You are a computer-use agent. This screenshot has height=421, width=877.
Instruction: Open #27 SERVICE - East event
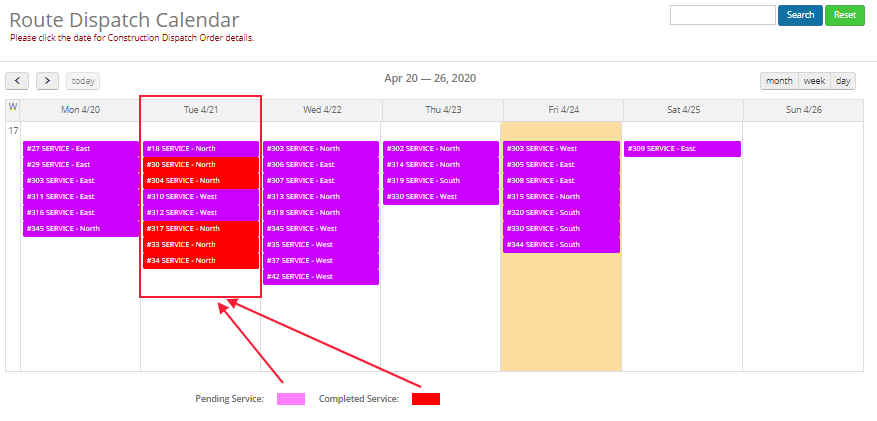[81, 149]
